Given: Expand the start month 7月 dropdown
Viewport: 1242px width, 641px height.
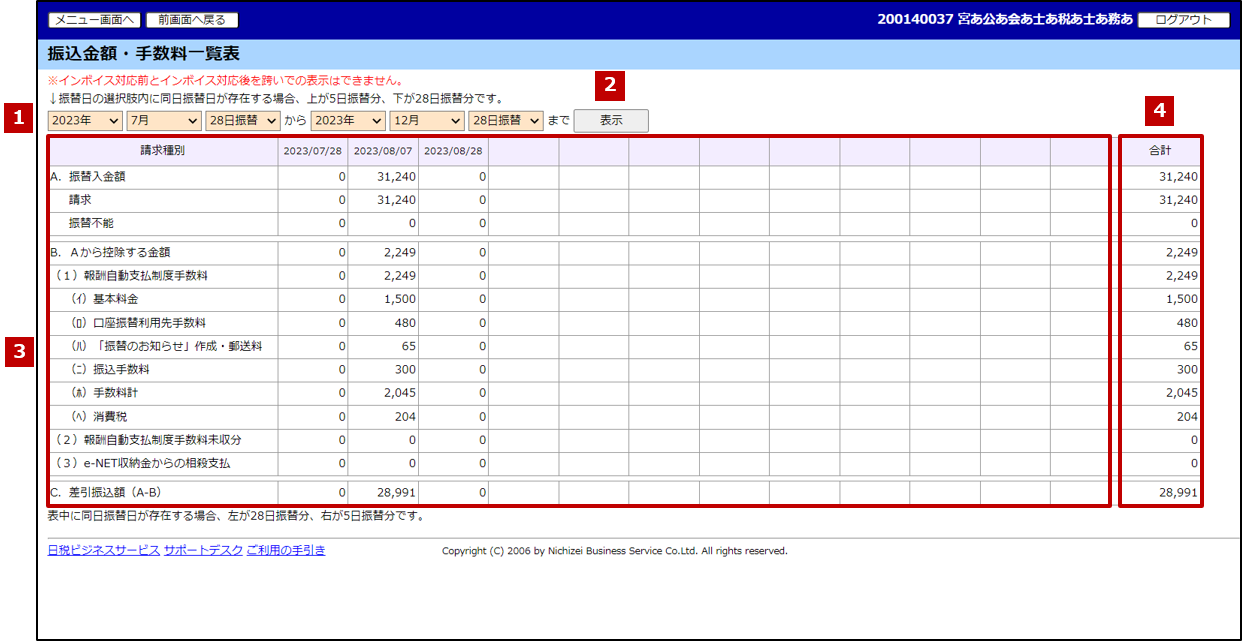Looking at the screenshot, I should 163,121.
